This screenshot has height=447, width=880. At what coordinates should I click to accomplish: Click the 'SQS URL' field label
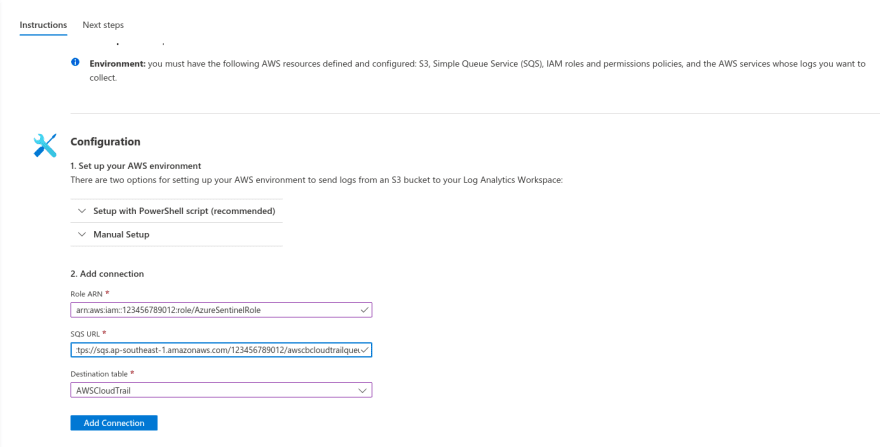[85, 334]
